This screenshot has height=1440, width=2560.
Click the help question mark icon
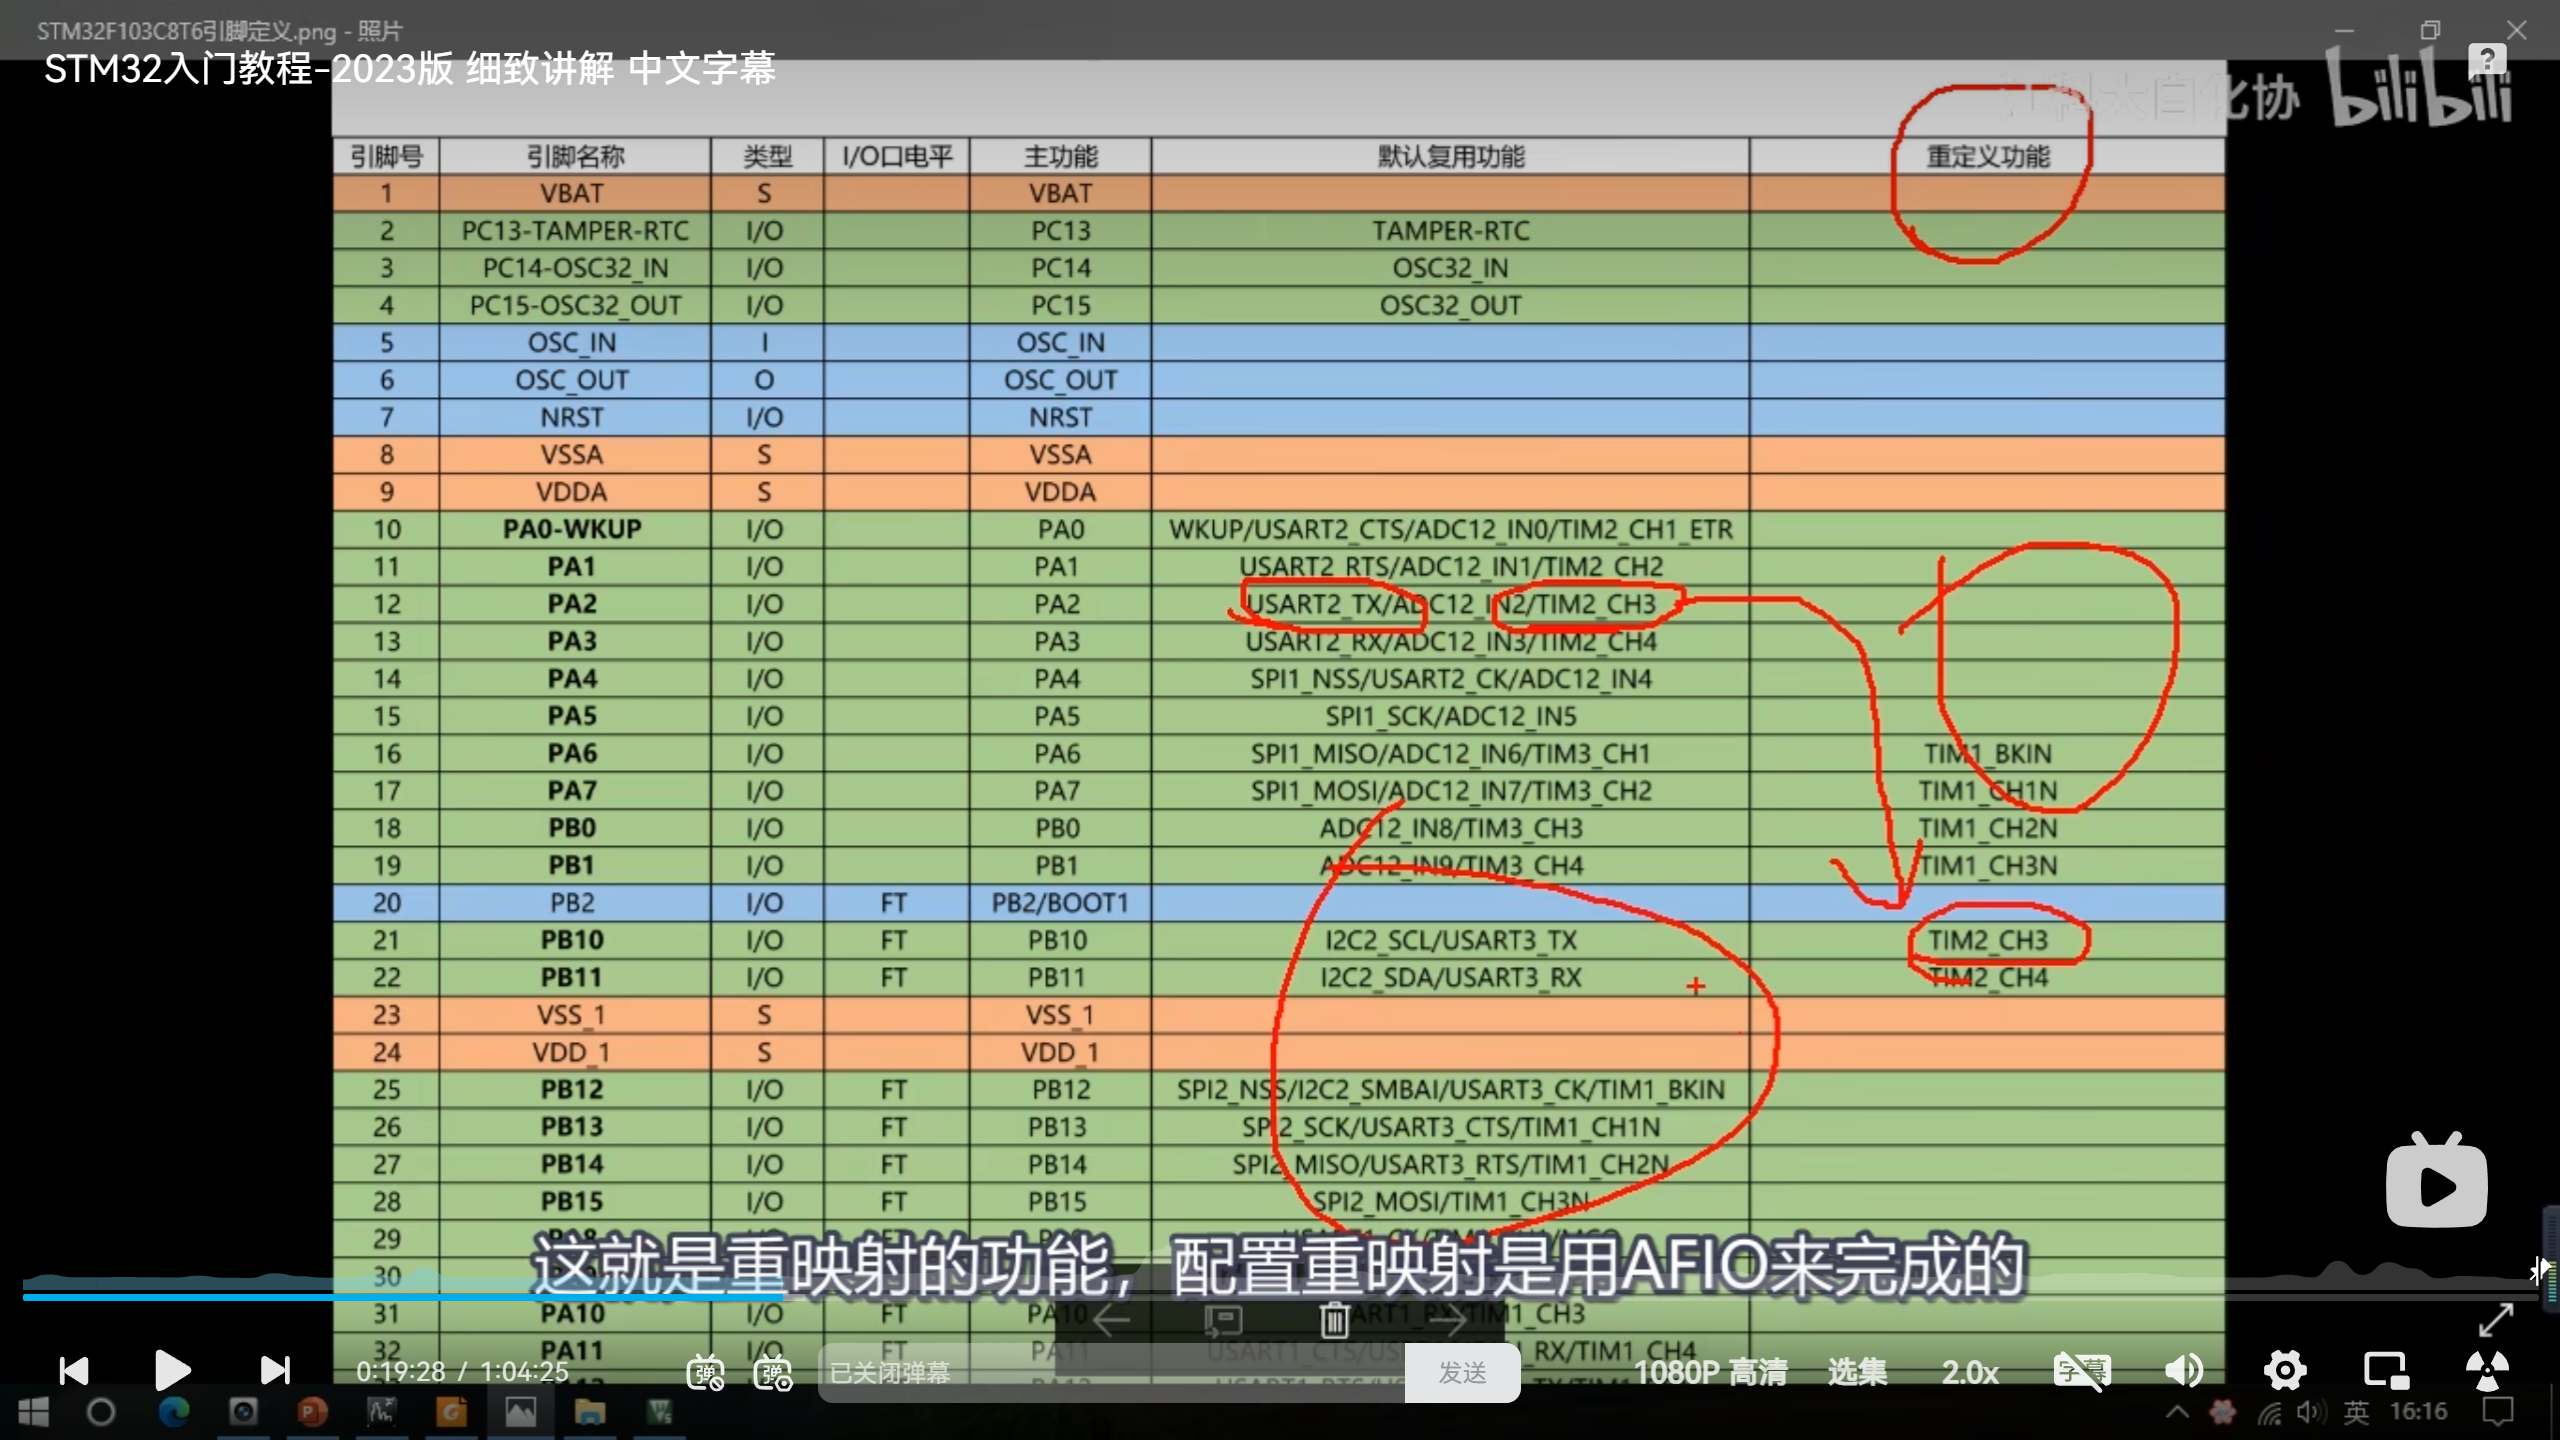tap(2487, 60)
